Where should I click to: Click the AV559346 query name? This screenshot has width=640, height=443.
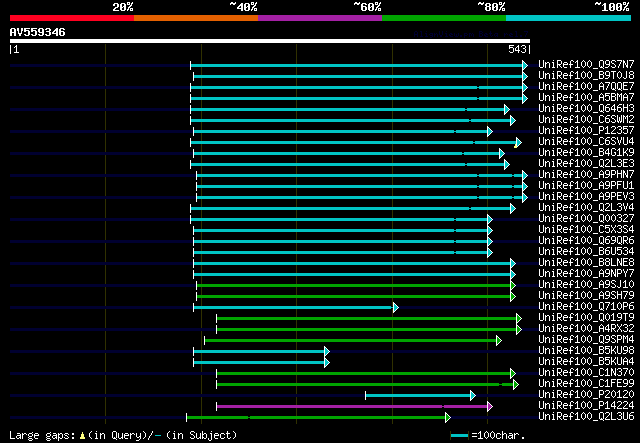pos(37,32)
